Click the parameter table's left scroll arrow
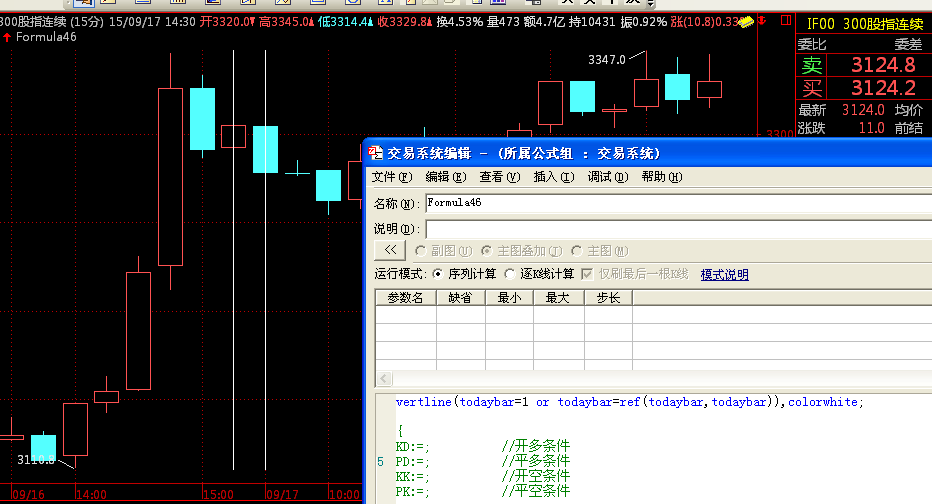Image resolution: width=932 pixels, height=504 pixels. coord(384,379)
